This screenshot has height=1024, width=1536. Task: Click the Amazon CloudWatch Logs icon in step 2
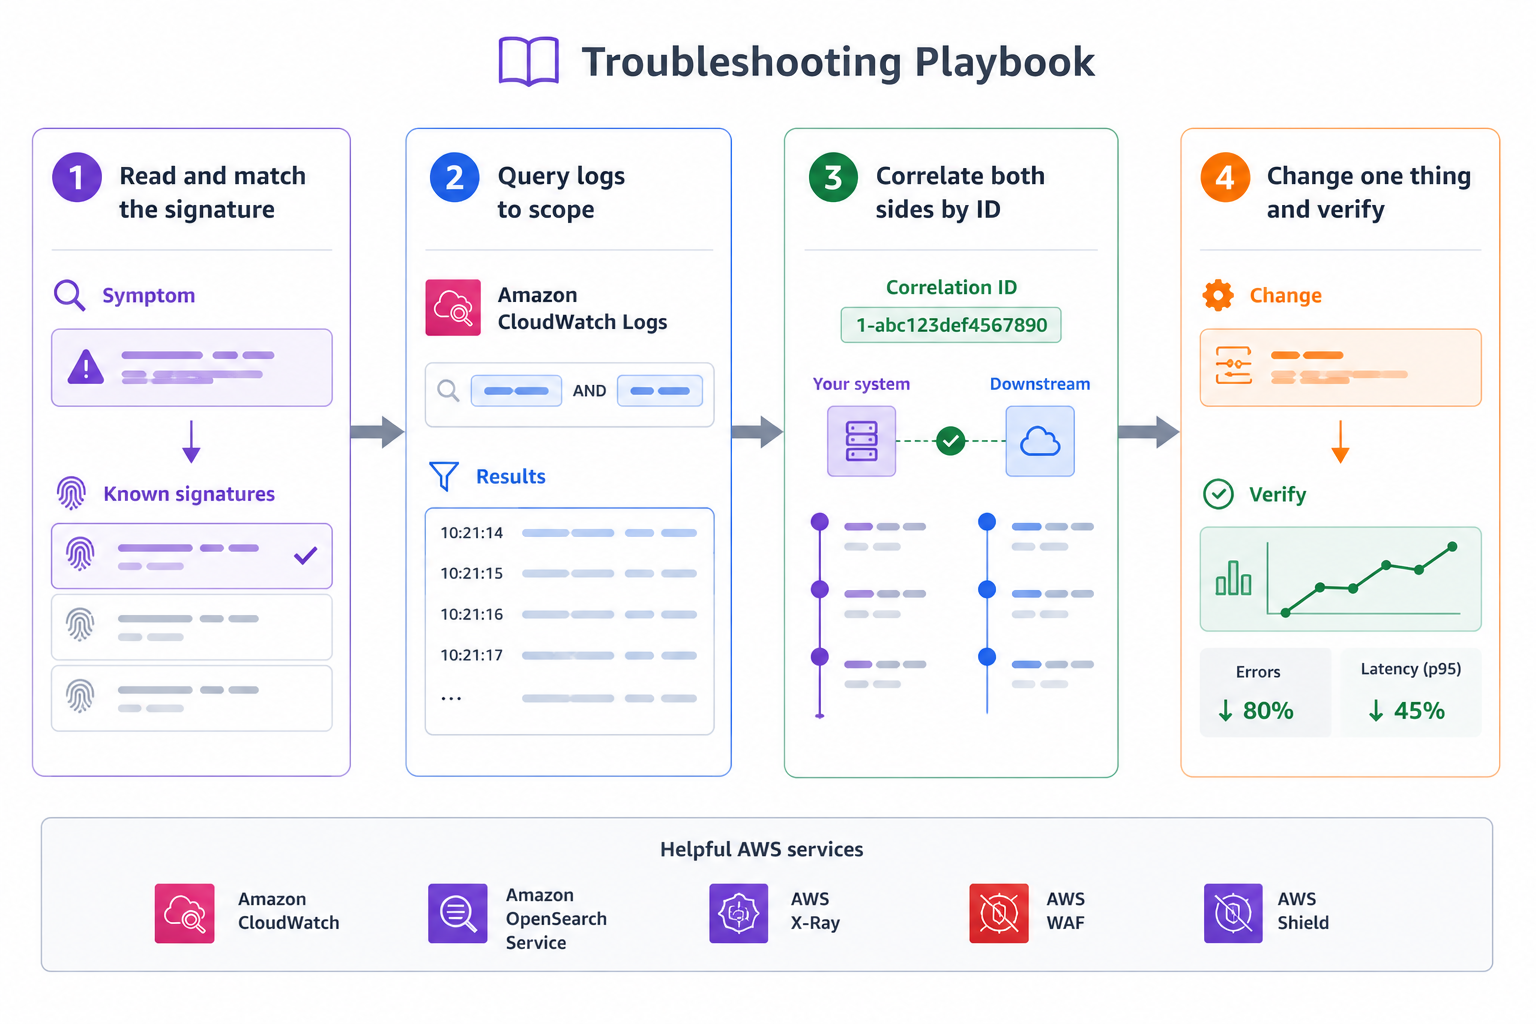[453, 307]
